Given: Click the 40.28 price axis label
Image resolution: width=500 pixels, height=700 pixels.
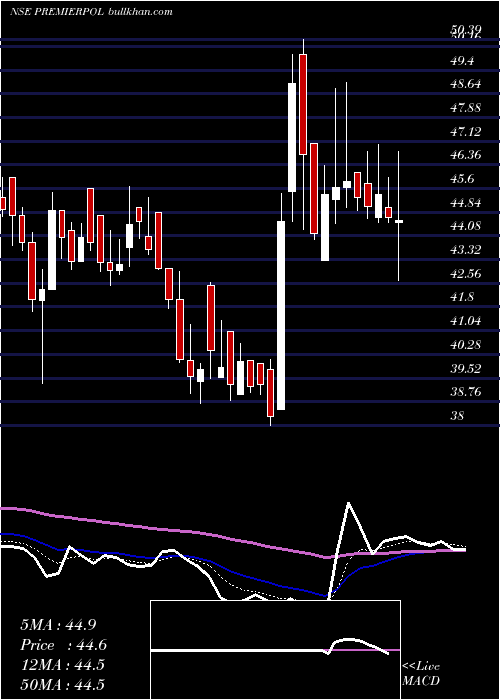Looking at the screenshot, I should click(x=466, y=345).
